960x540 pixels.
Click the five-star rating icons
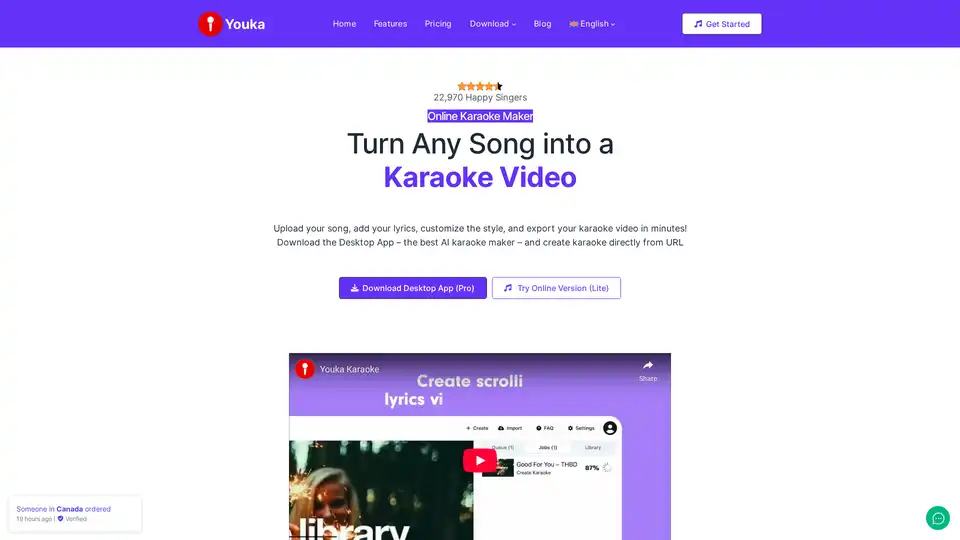(480, 86)
